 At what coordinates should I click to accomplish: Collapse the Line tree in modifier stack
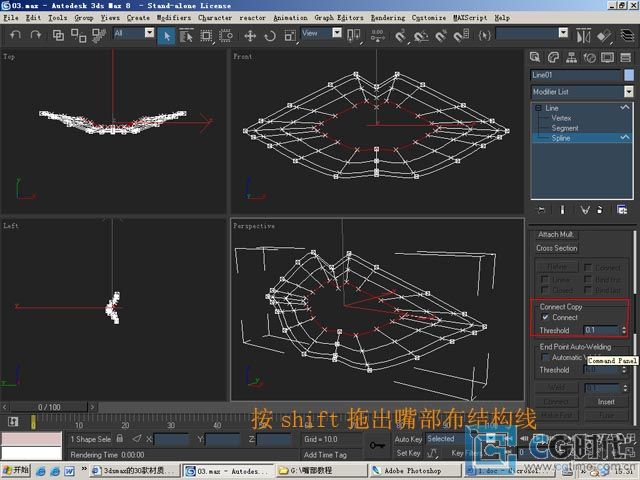pyautogui.click(x=538, y=108)
